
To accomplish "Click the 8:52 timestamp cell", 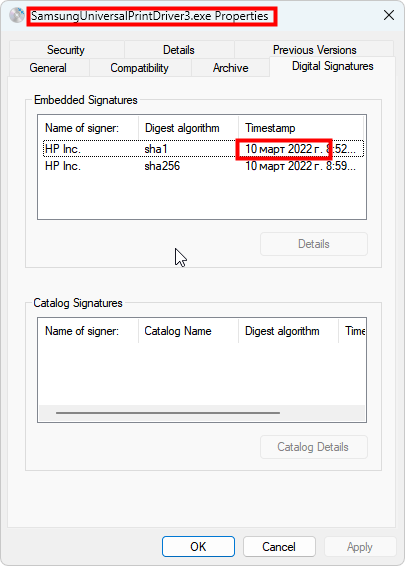I will [x=300, y=149].
